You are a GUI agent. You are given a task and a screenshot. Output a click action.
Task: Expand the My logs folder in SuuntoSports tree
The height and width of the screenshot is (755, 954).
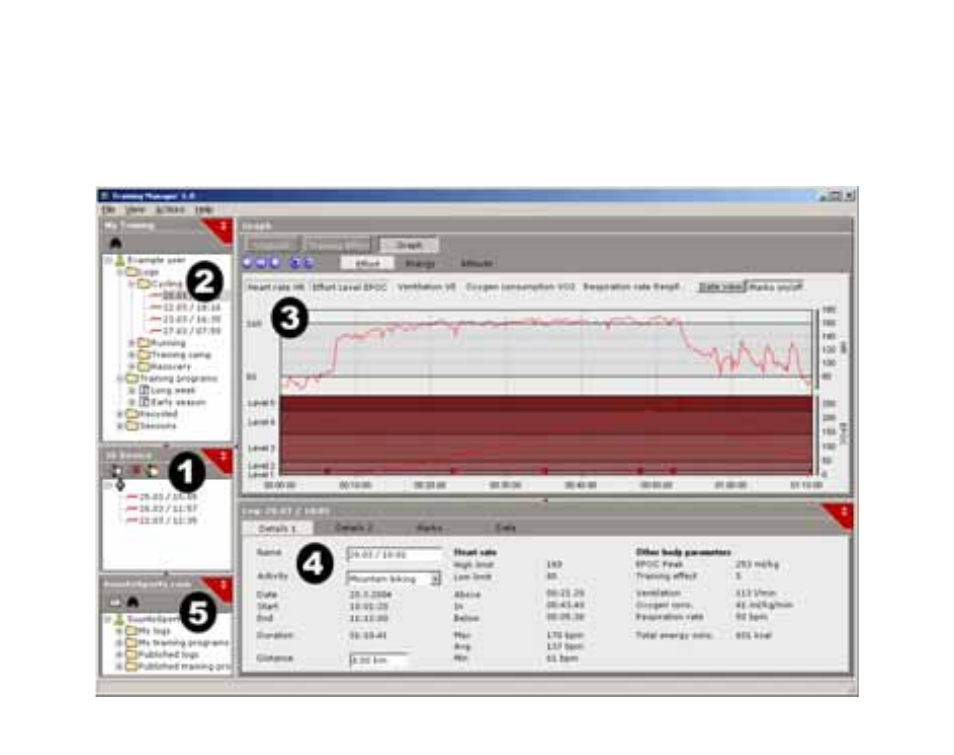[120, 631]
